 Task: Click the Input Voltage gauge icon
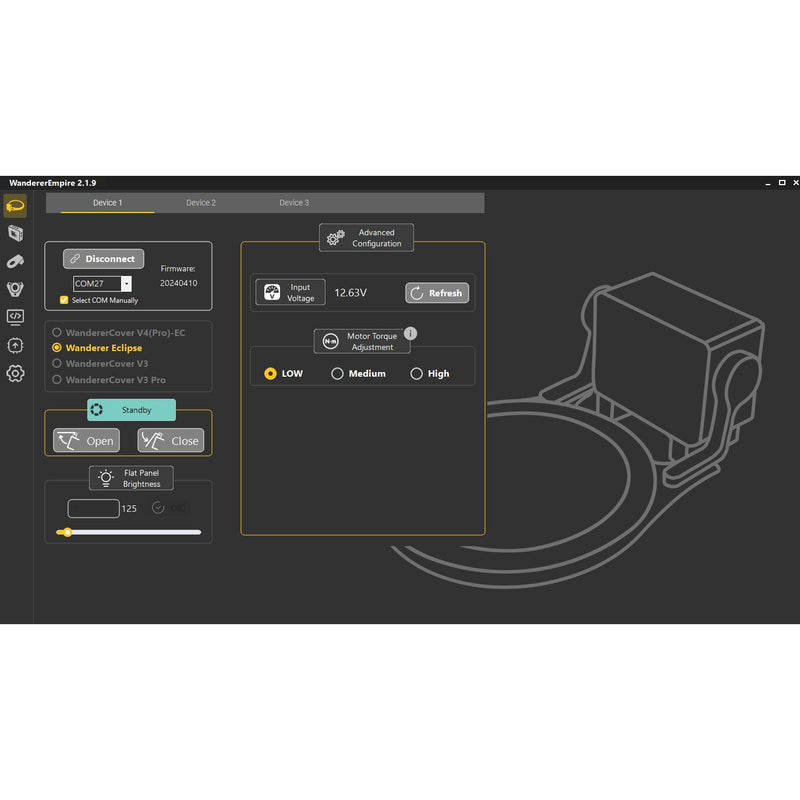pyautogui.click(x=272, y=292)
